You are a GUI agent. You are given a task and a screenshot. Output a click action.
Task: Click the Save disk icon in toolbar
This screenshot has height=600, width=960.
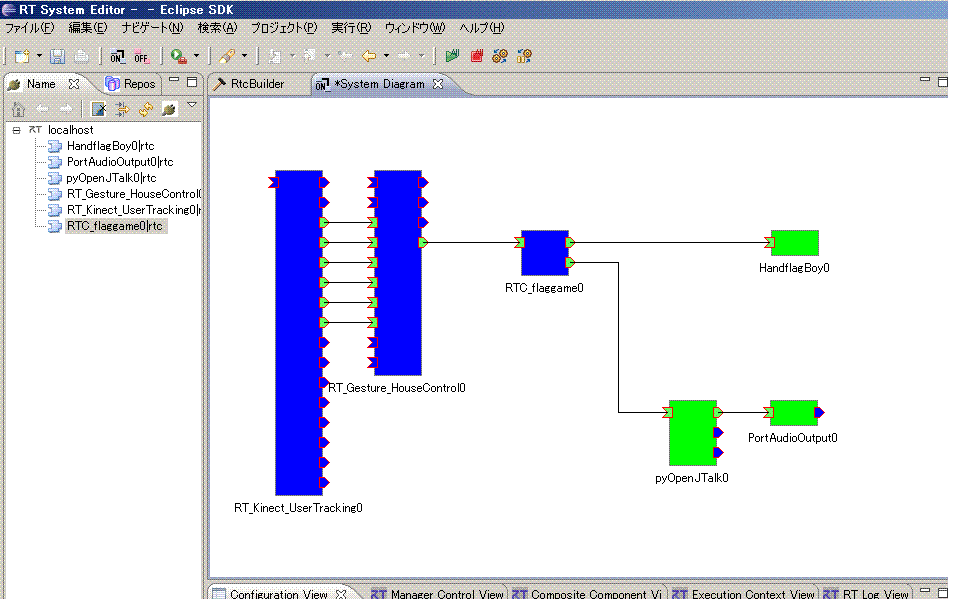58,56
